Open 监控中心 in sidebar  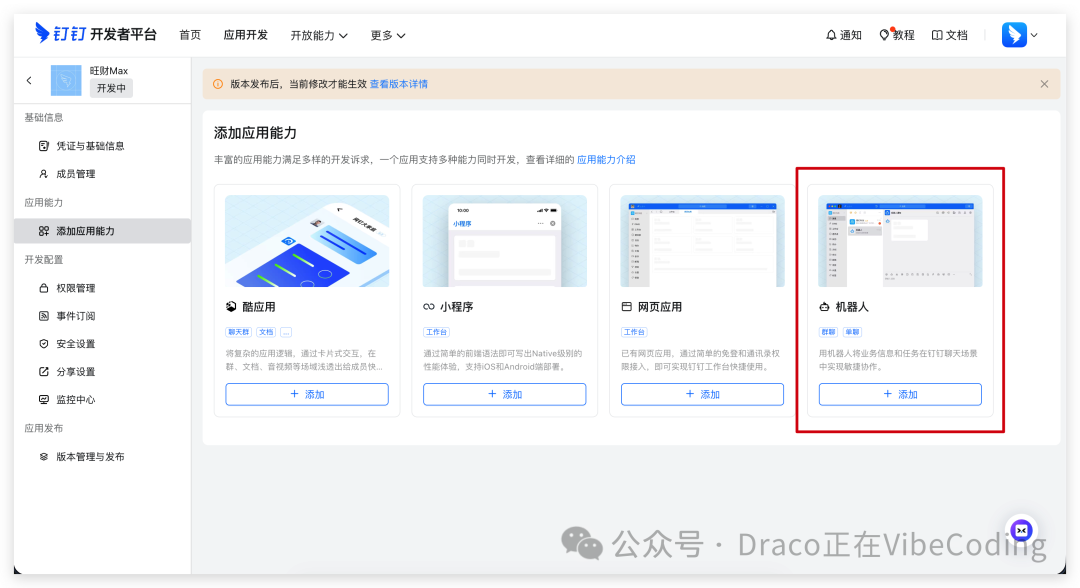[x=102, y=399]
